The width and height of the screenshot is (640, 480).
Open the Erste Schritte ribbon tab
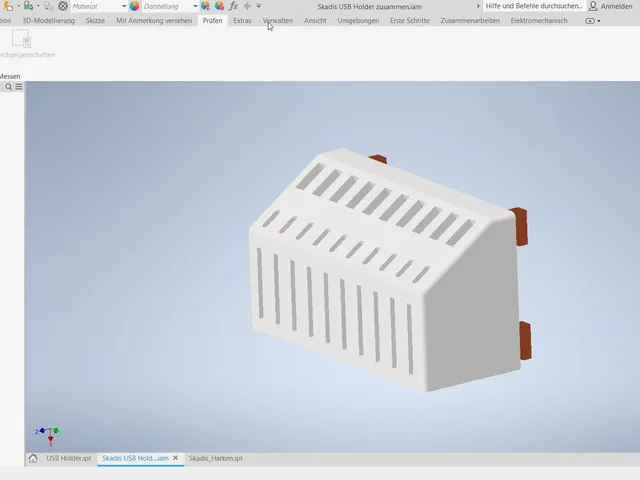[x=409, y=20]
